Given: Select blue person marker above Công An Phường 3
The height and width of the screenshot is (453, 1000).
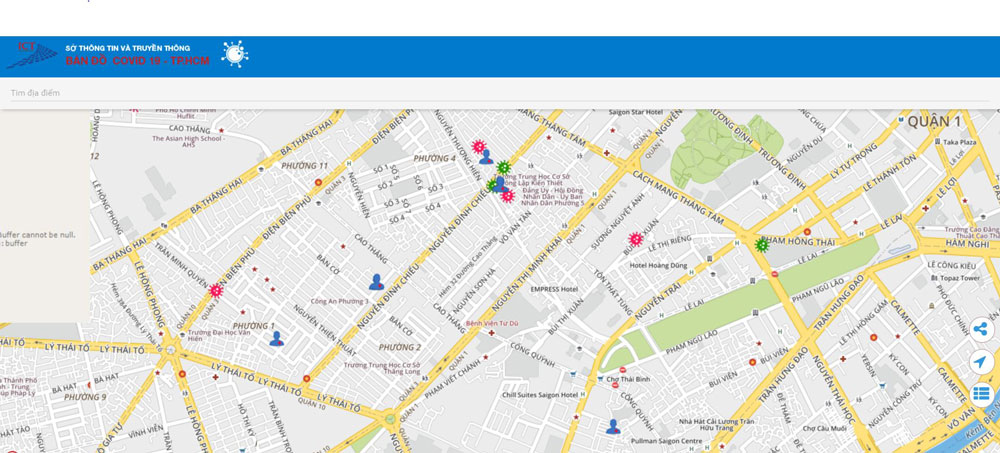Looking at the screenshot, I should (x=377, y=282).
